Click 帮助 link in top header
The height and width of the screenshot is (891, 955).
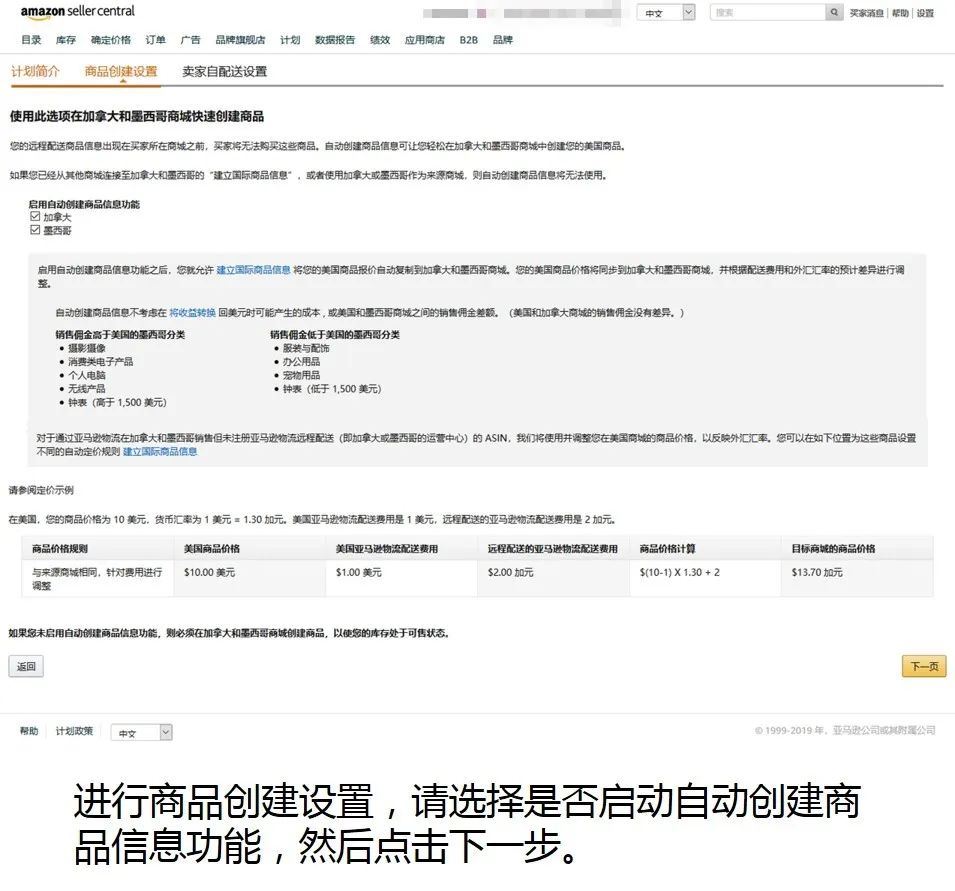900,13
